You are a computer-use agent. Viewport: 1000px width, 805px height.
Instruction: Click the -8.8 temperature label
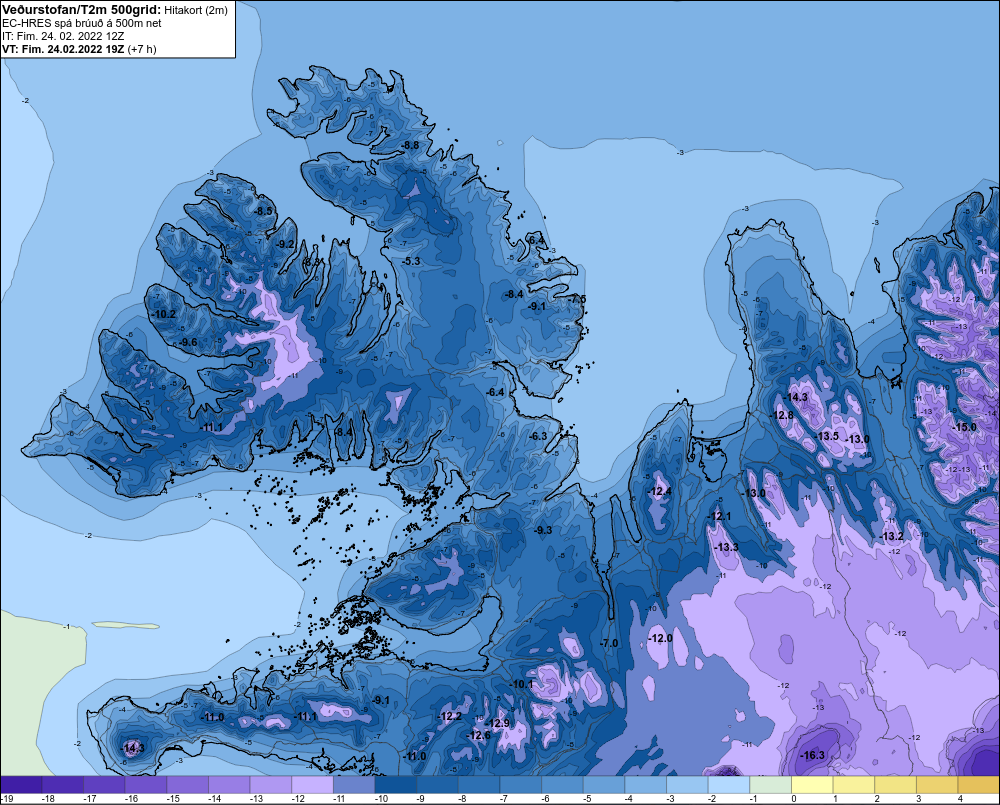coord(411,145)
